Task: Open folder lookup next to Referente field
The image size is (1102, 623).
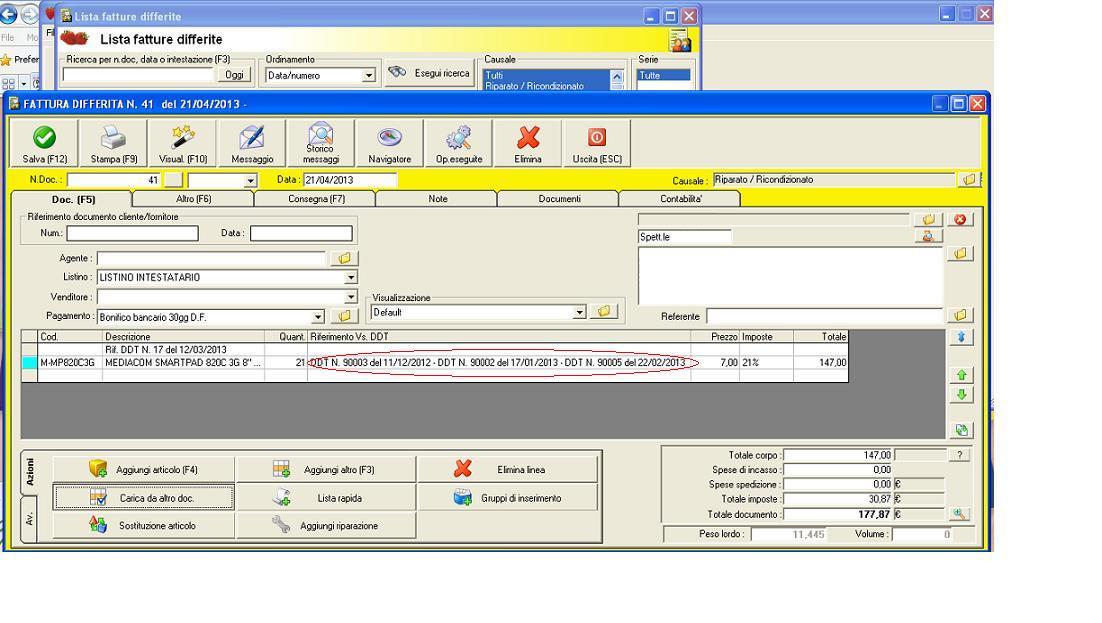Action: [x=960, y=315]
